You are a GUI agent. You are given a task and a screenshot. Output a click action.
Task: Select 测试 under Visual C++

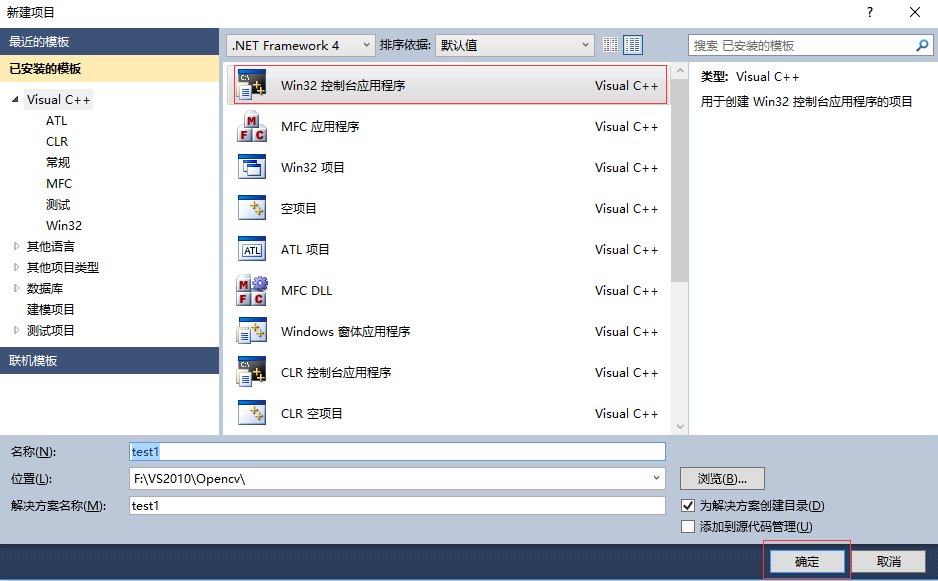click(x=58, y=204)
